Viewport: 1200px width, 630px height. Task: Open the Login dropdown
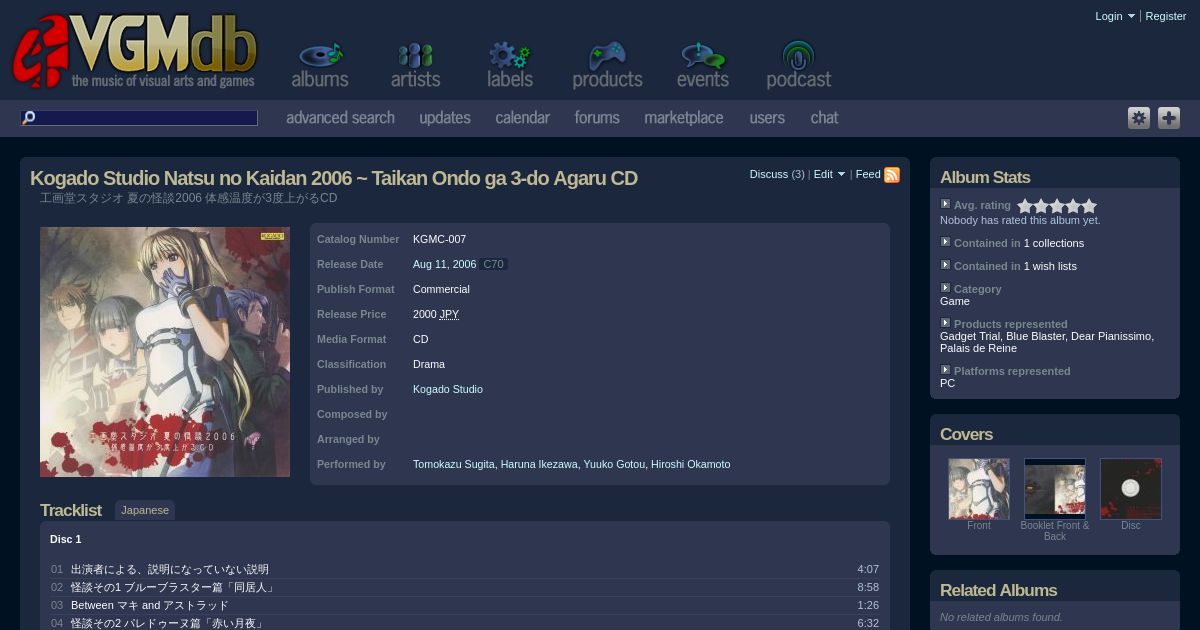tap(1114, 16)
